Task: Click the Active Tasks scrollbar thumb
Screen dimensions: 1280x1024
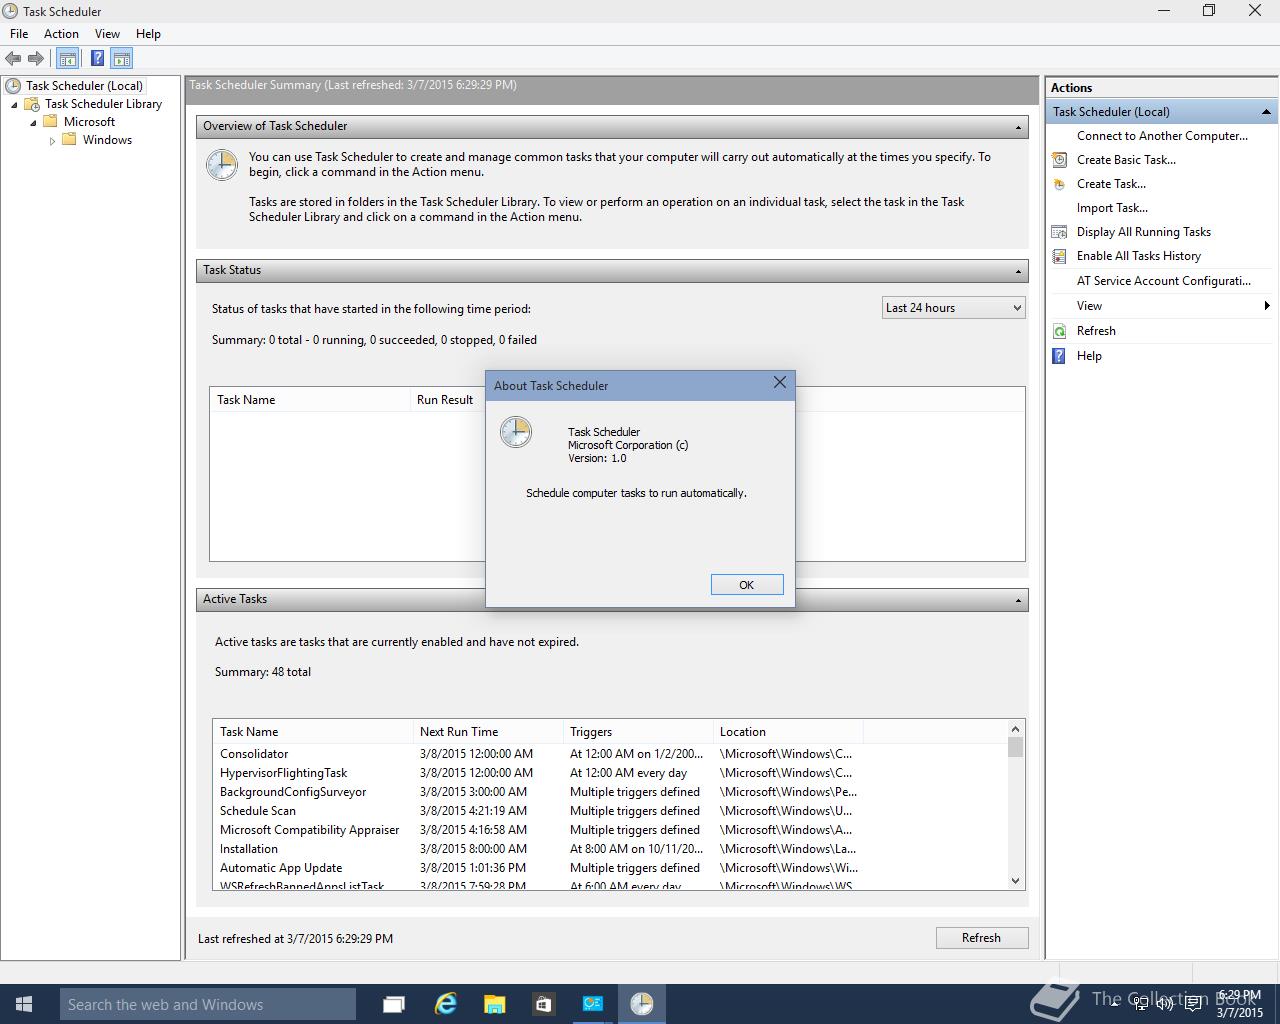Action: click(x=1016, y=748)
